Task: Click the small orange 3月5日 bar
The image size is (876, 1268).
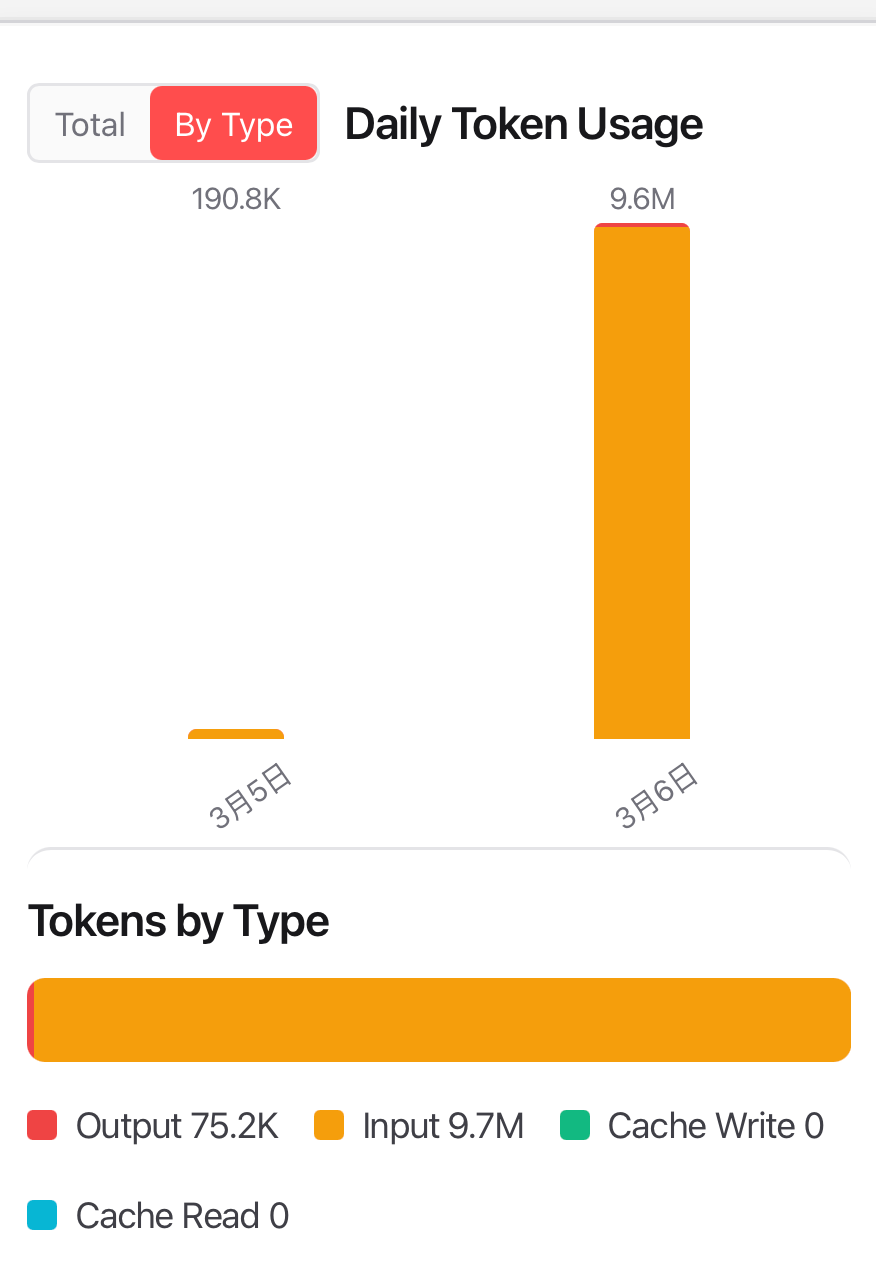Action: (x=236, y=735)
